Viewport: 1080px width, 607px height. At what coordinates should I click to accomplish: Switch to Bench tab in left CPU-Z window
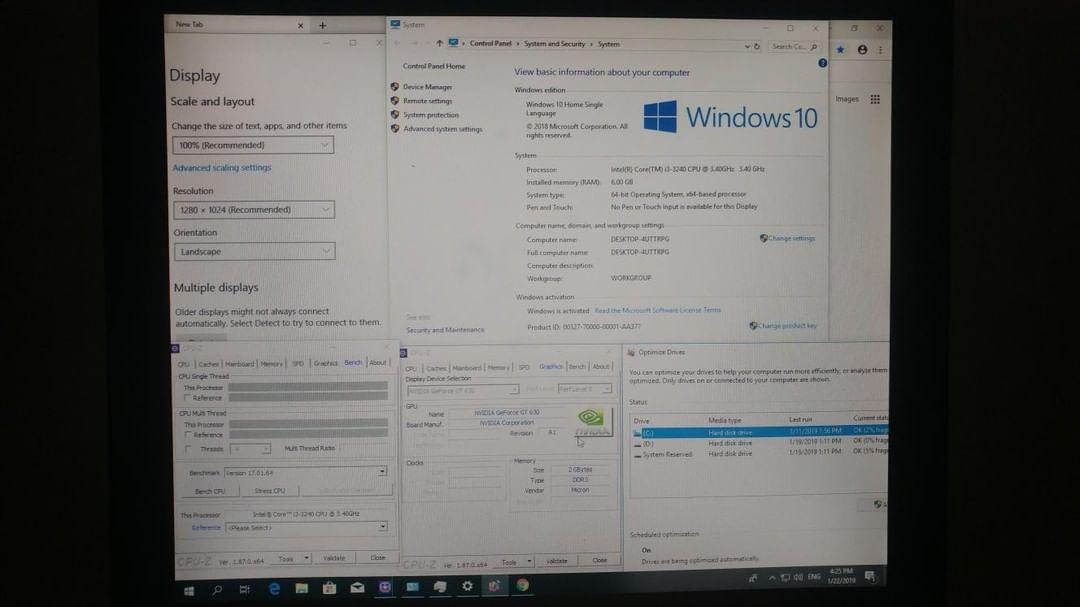point(353,362)
